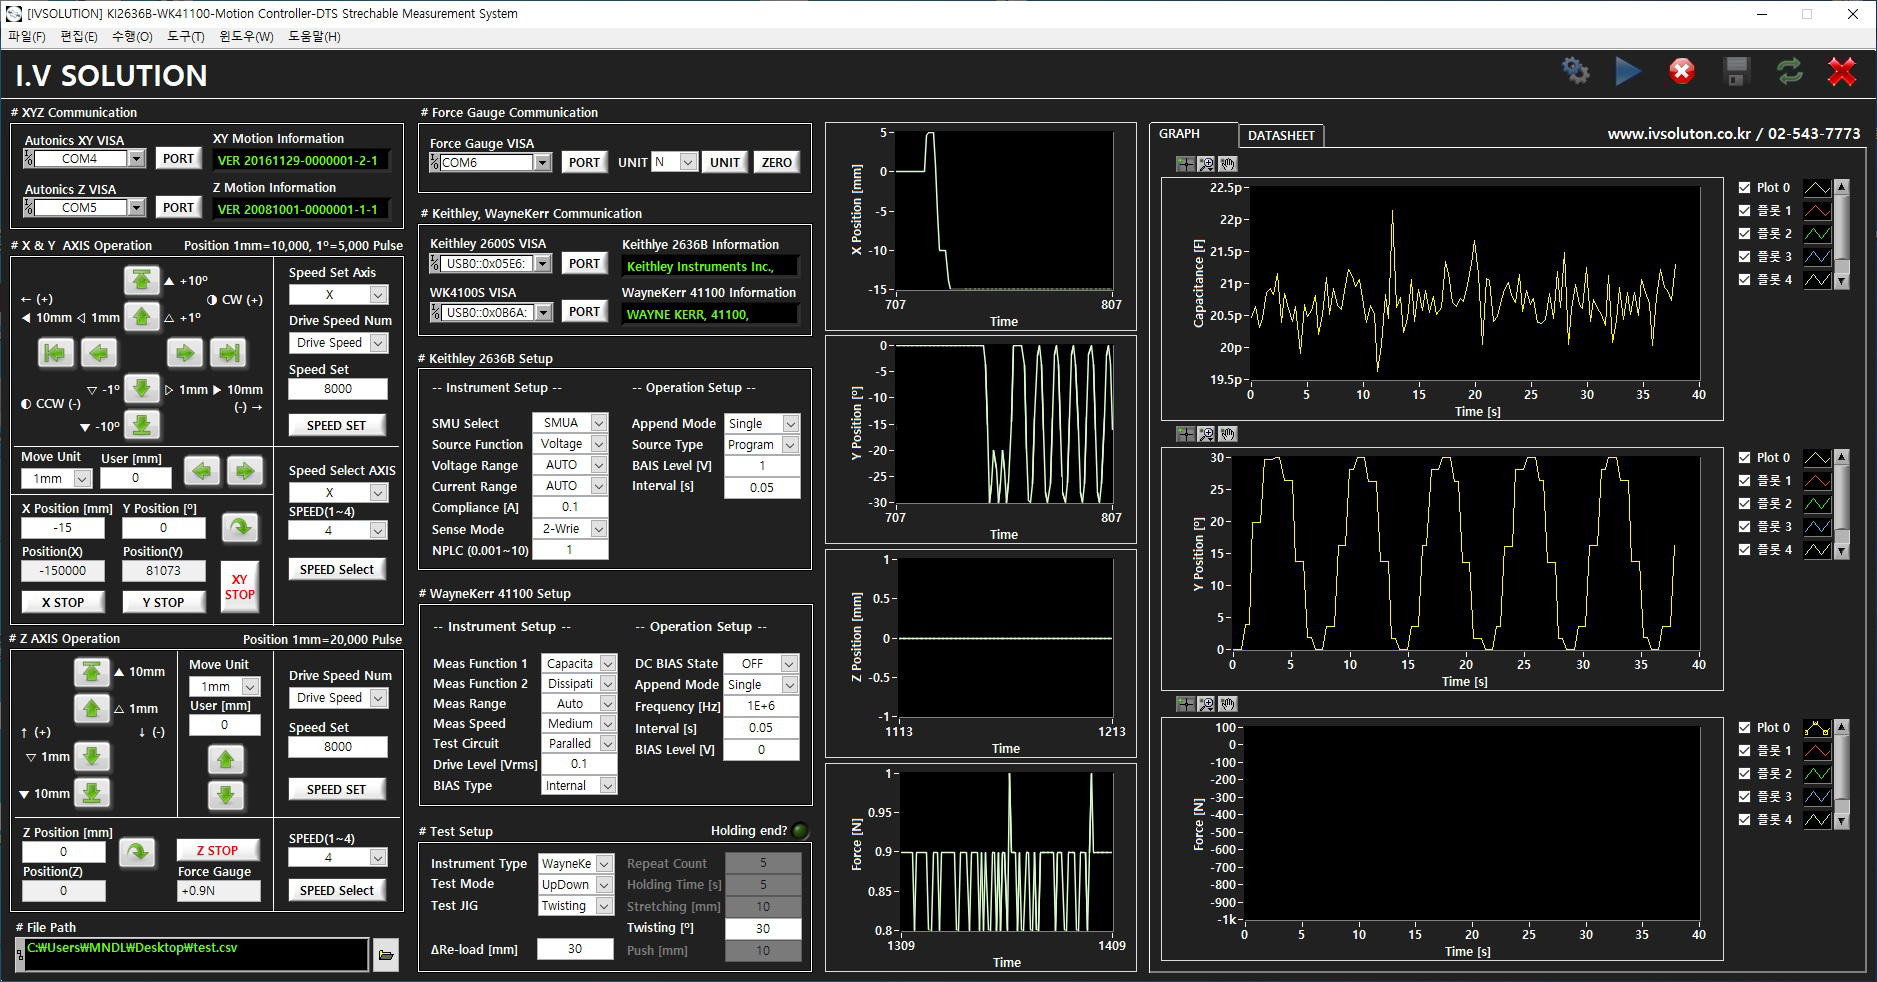The image size is (1877, 982).
Task: Click the green refresh arrows icon
Action: click(x=1789, y=71)
